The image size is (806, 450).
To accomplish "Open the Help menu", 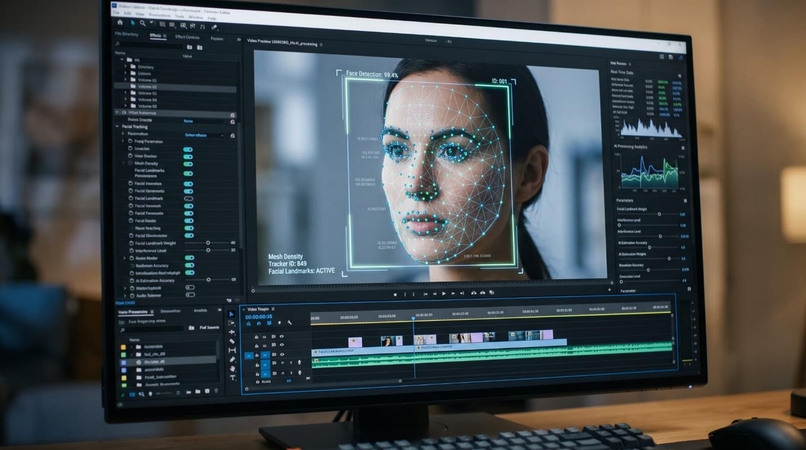I will pyautogui.click(x=212, y=18).
